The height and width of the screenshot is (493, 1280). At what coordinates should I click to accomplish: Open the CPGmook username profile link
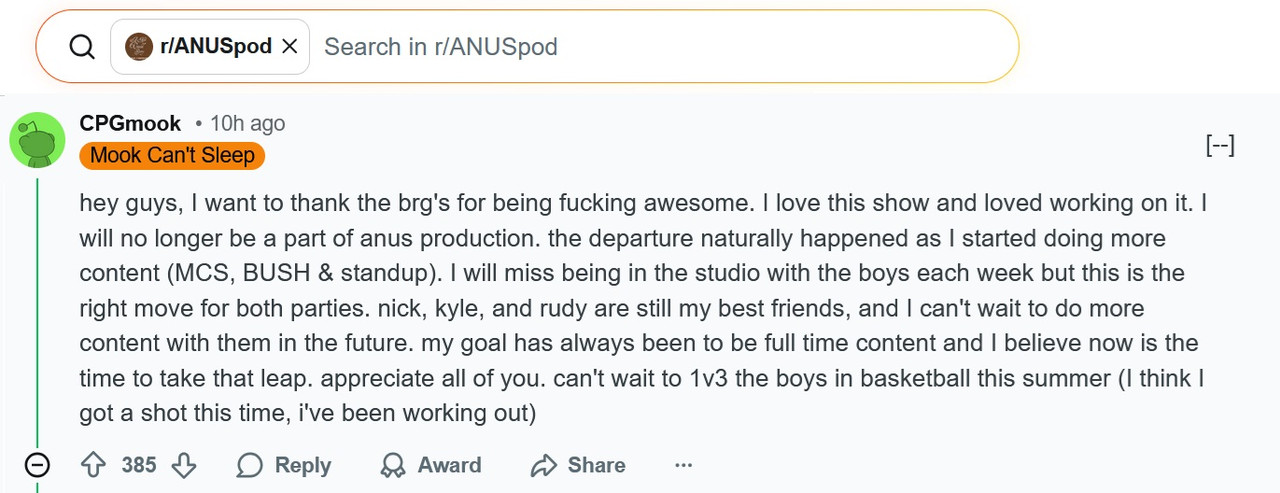click(130, 123)
